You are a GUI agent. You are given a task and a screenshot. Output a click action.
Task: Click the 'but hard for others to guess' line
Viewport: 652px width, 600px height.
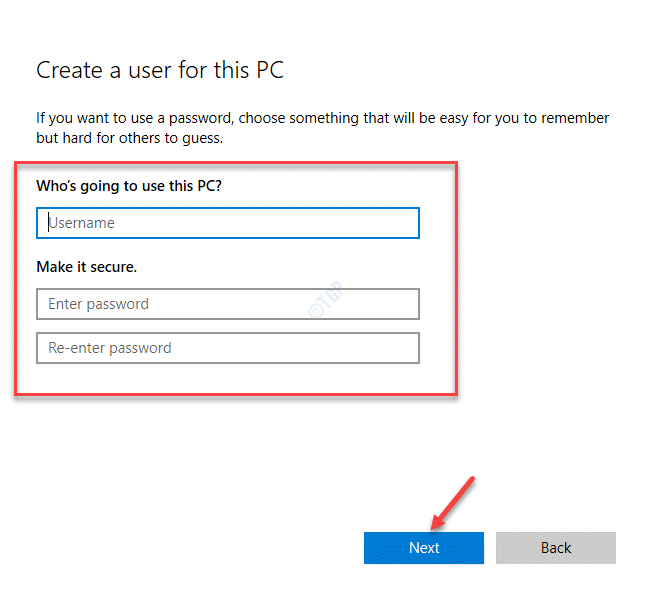(x=129, y=138)
